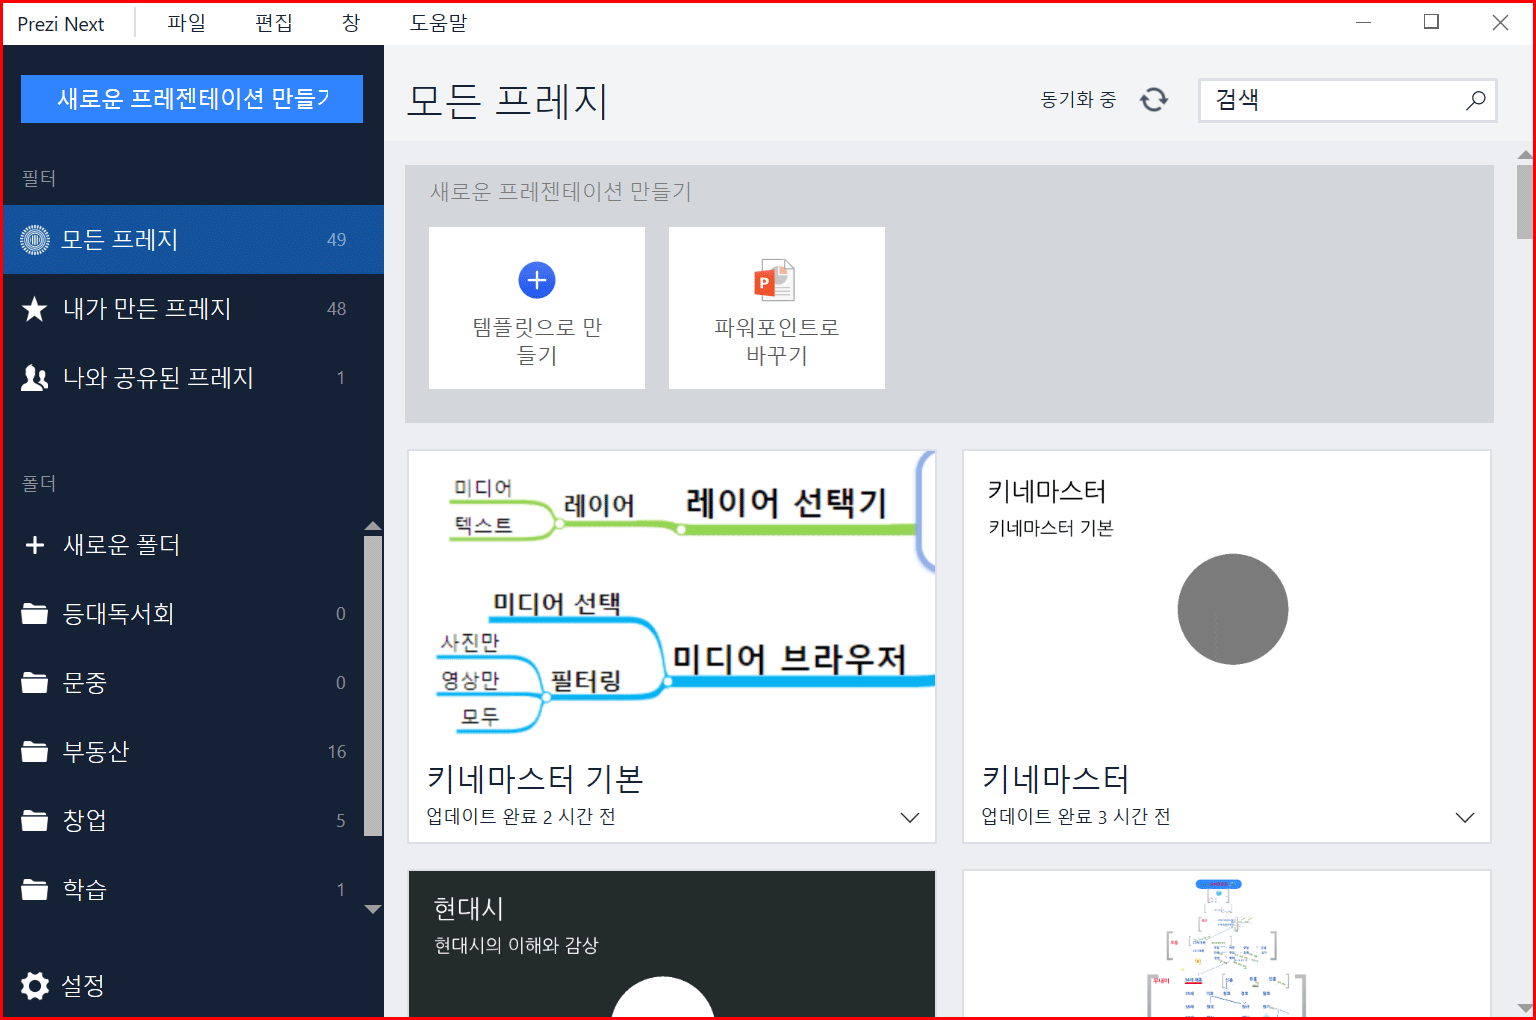Expand options chevron for 키네마스터 기본

click(x=909, y=817)
